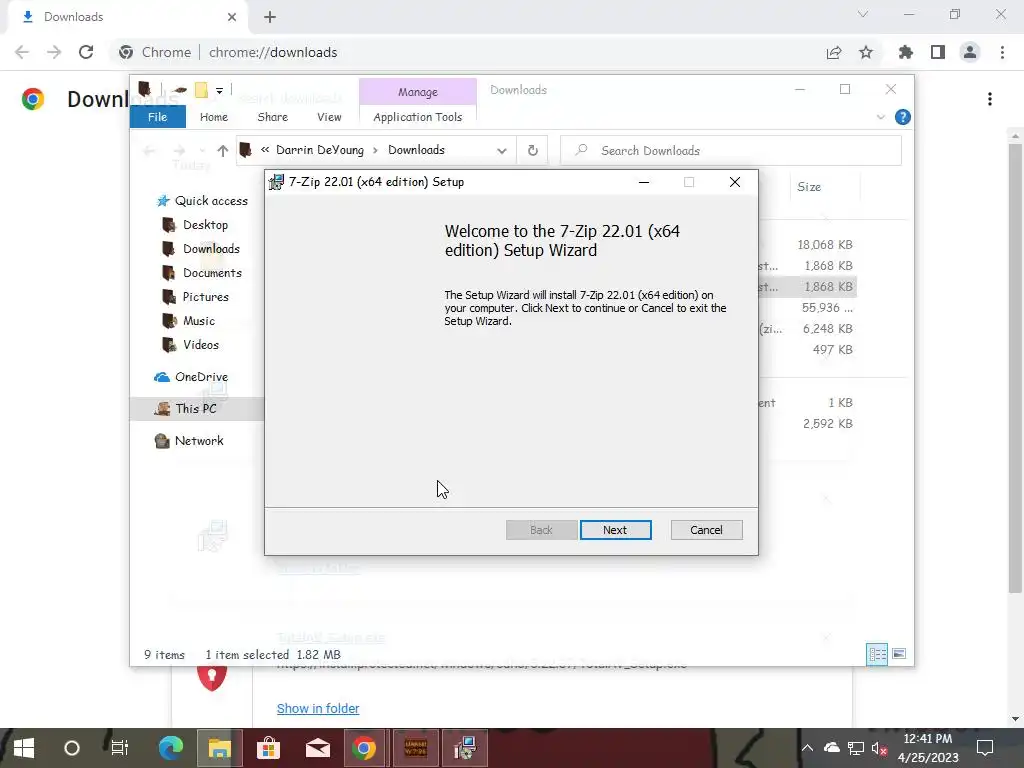Image resolution: width=1024 pixels, height=768 pixels.
Task: Switch Explorer to details view icon
Action: (877, 654)
